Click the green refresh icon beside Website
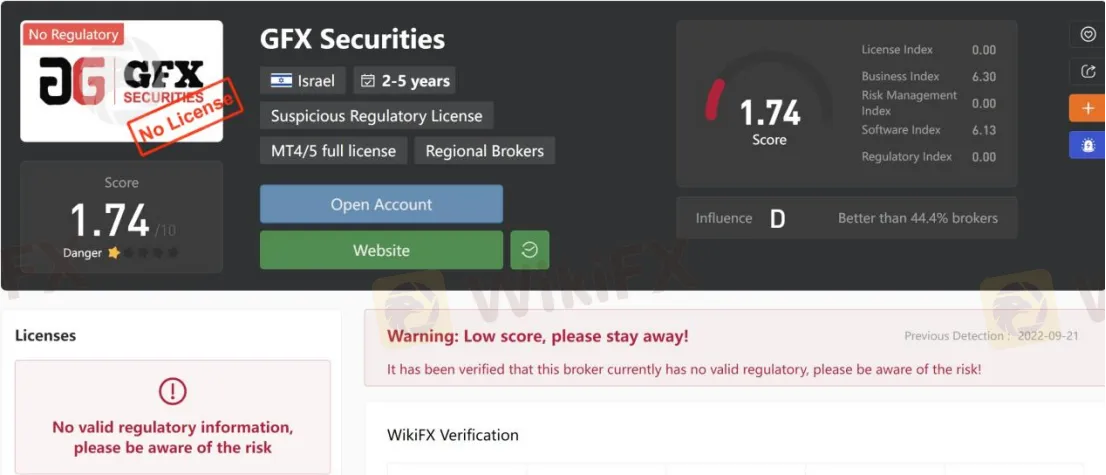 tap(530, 250)
